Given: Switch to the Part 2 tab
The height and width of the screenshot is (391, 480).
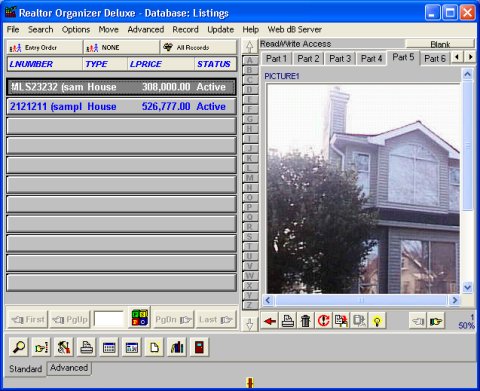Looking at the screenshot, I should (308, 59).
